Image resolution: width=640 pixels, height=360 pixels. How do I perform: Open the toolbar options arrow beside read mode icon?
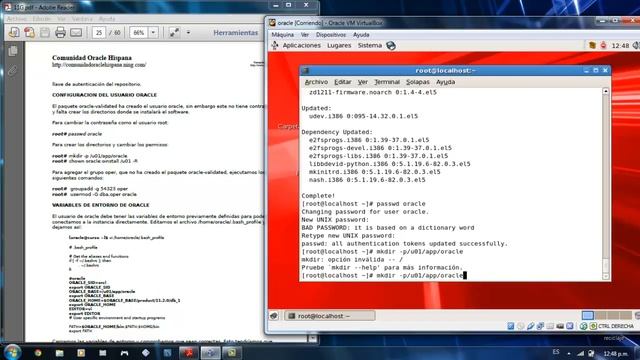coord(188,33)
